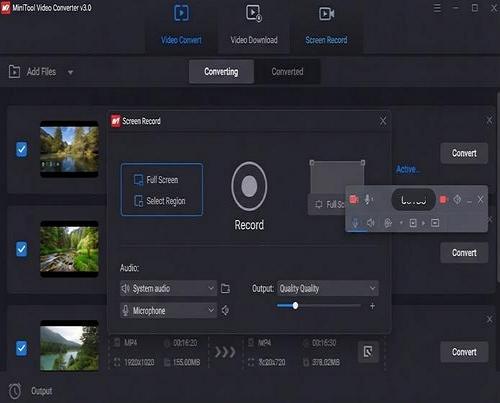
Task: Click the blue download arrow on recording bar
Action: (356, 223)
